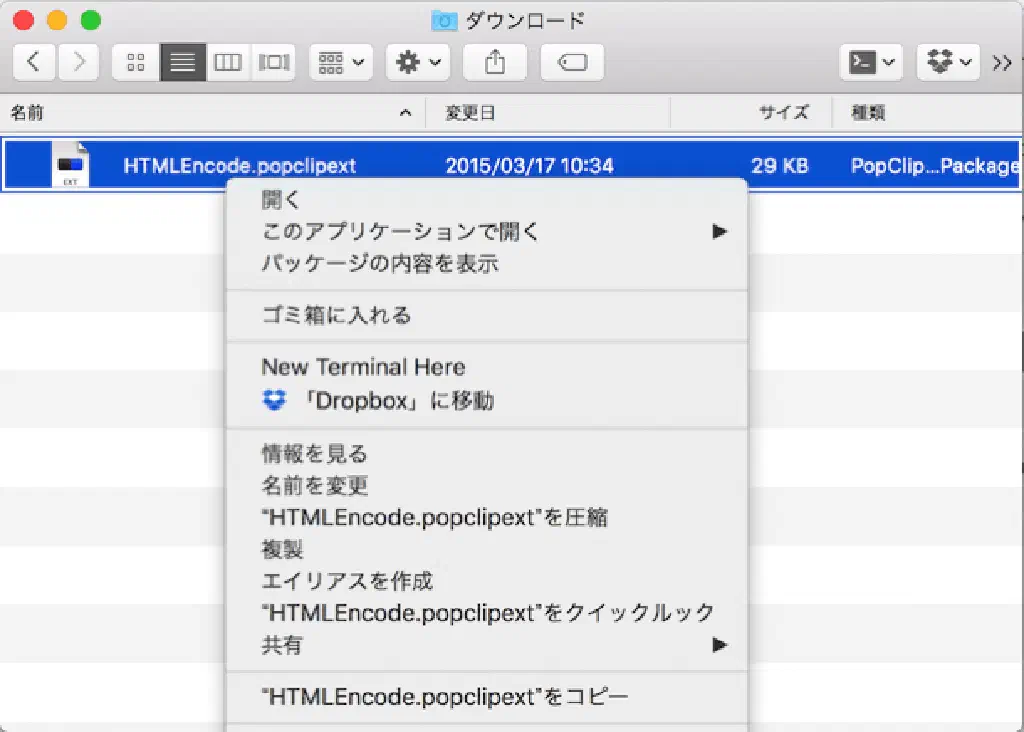1024x732 pixels.
Task: Switch to Cover Flow view
Action: coord(273,62)
